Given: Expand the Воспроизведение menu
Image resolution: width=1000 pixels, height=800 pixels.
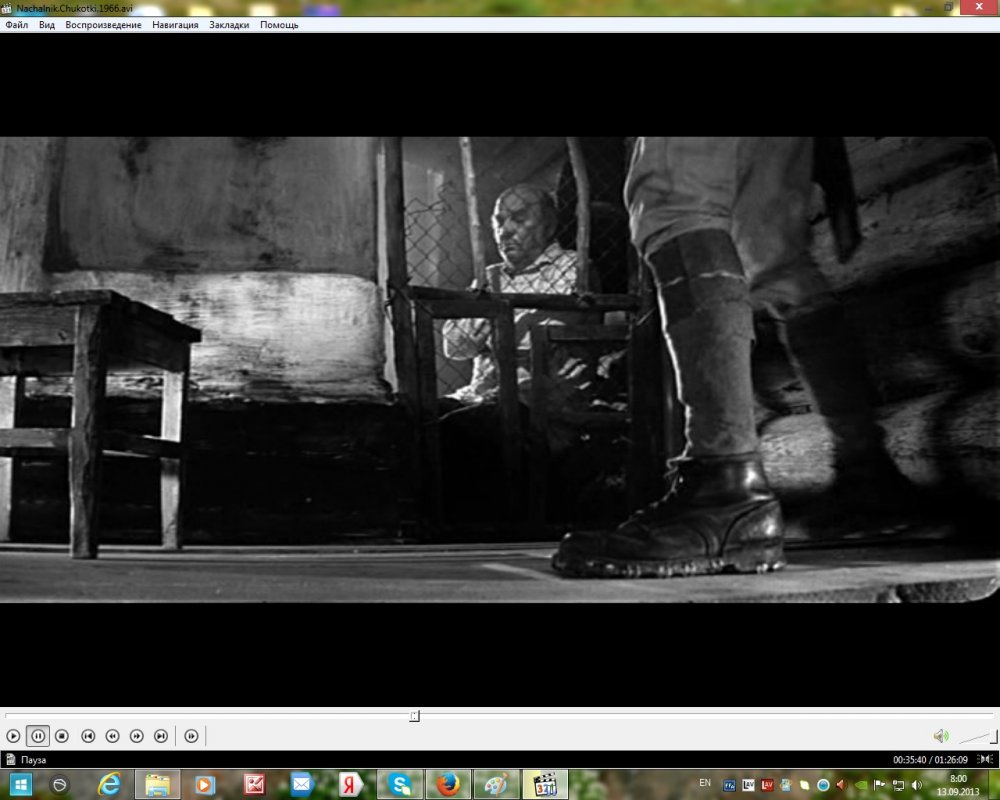Looking at the screenshot, I should [103, 25].
